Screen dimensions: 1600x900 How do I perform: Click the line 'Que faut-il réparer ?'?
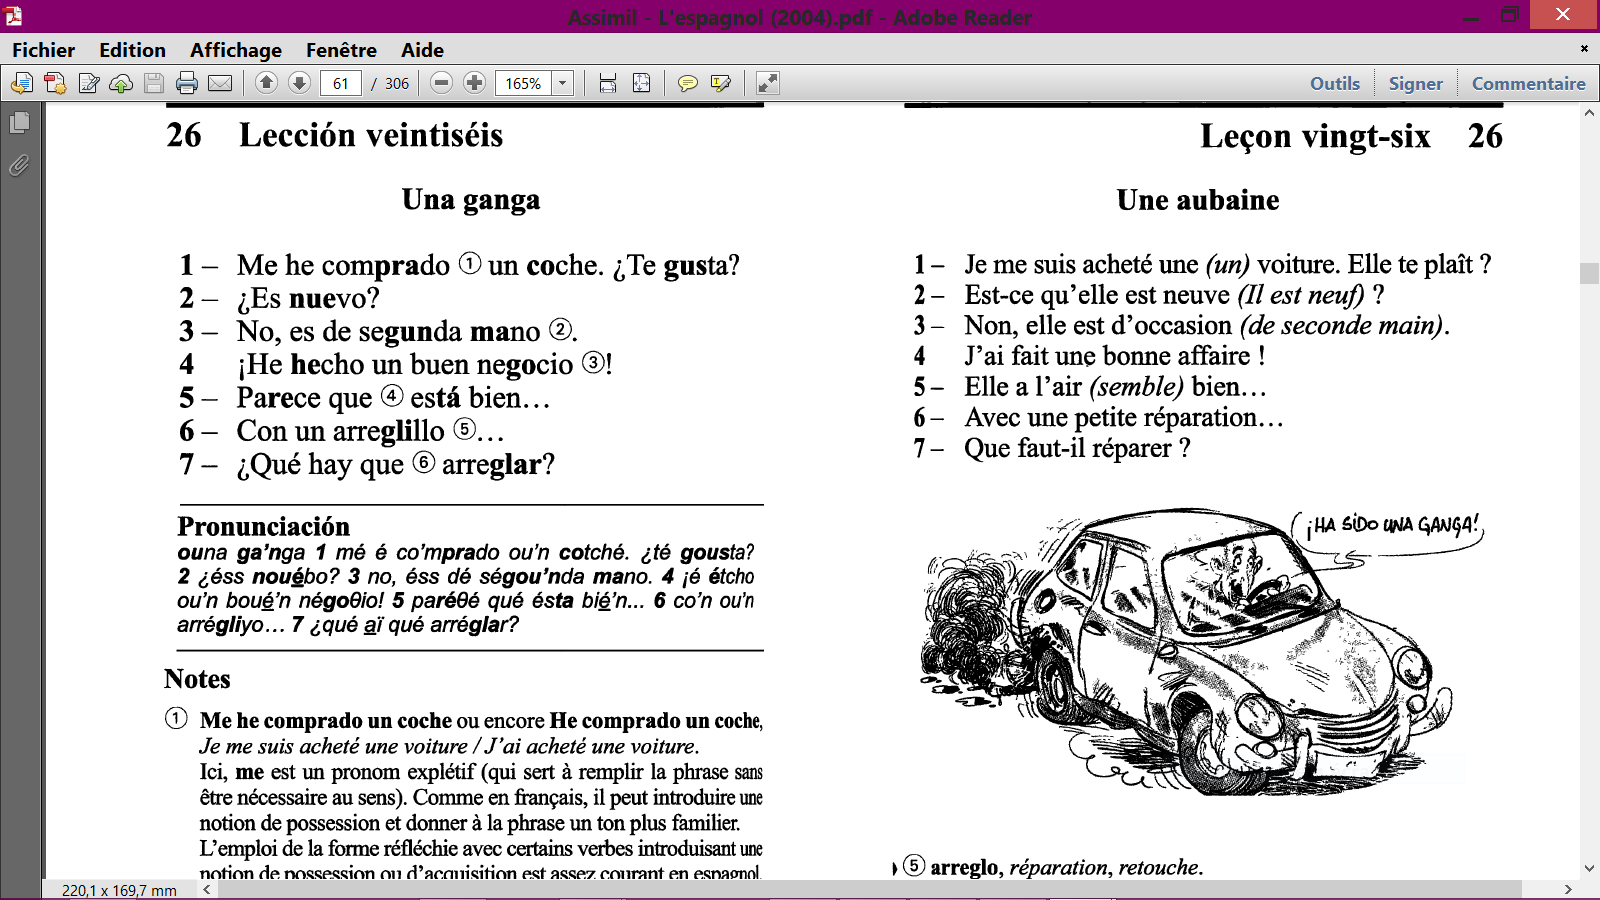pyautogui.click(x=1077, y=448)
